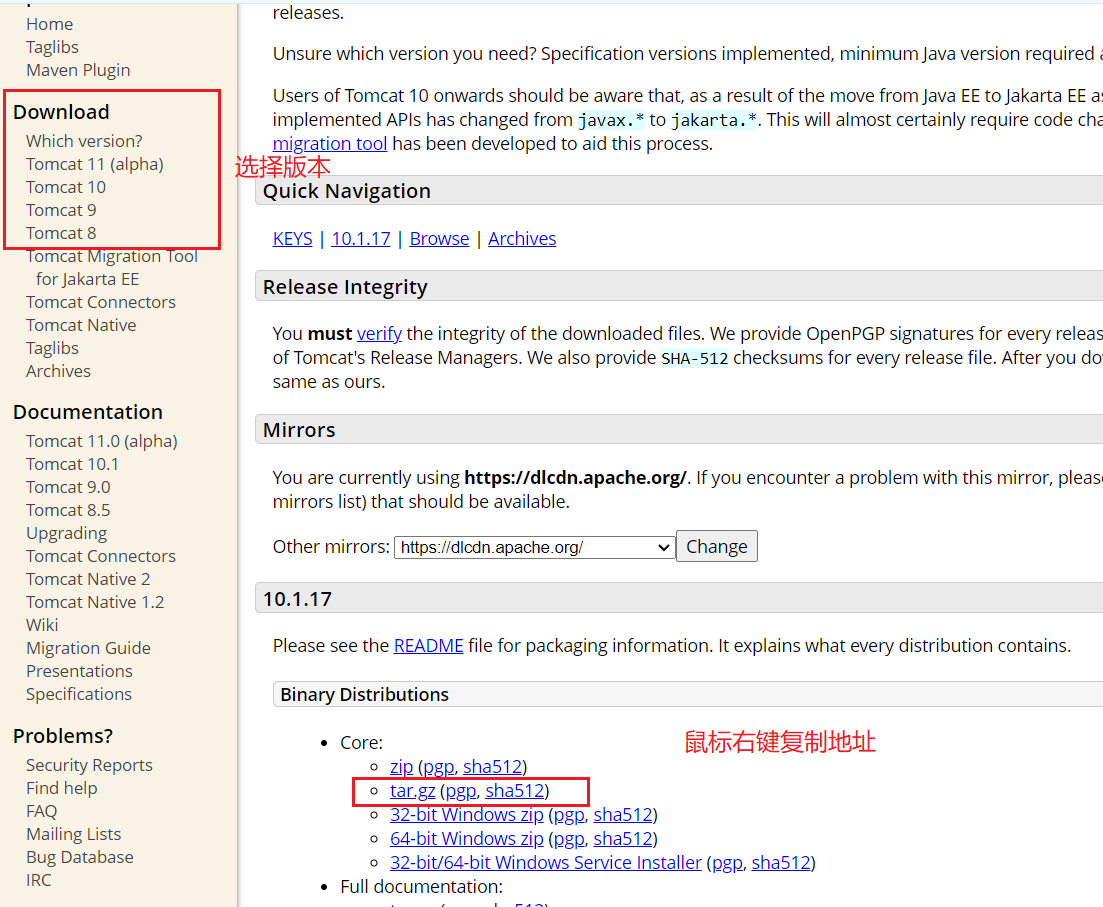The height and width of the screenshot is (907, 1103).
Task: Open the Browse quick navigation link
Action: pyautogui.click(x=440, y=239)
